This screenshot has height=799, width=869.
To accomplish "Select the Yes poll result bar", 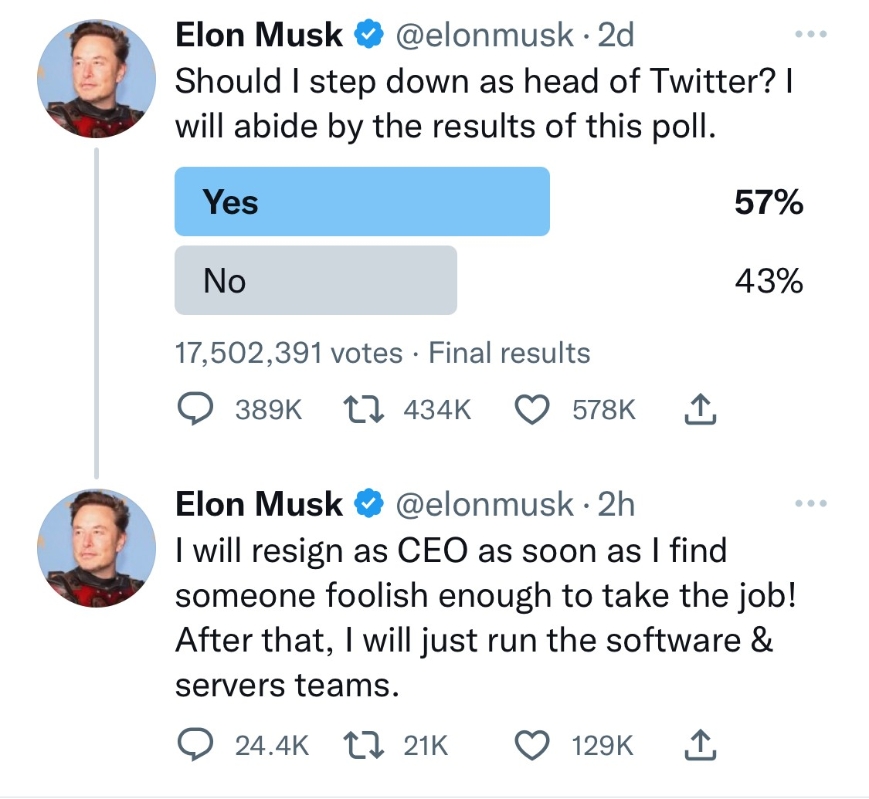I will coord(362,202).
